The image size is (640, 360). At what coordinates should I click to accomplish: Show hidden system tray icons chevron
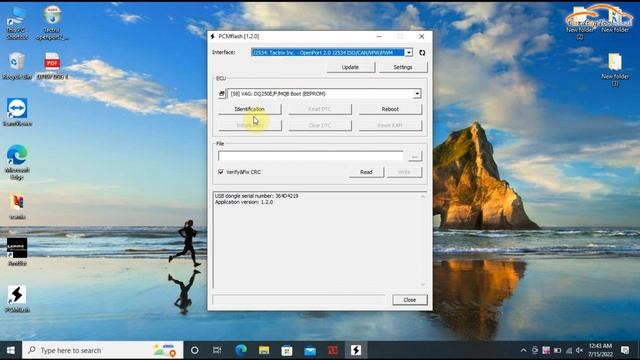[523, 350]
